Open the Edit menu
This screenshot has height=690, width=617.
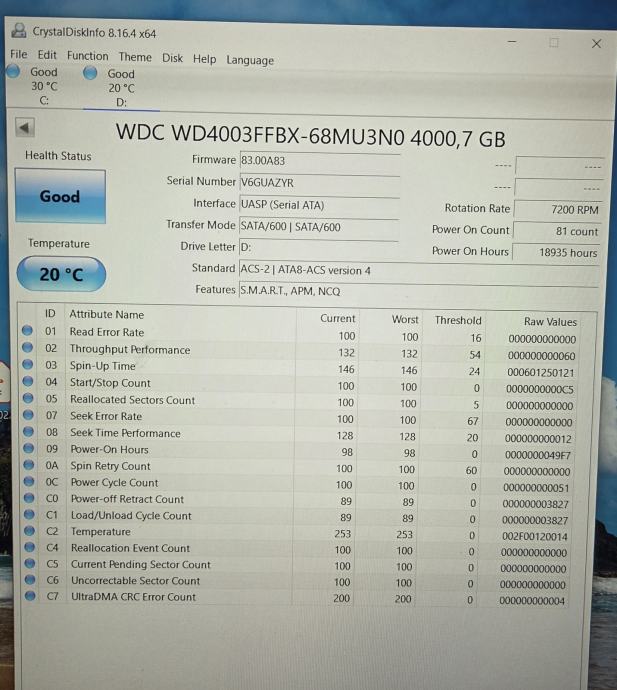(x=47, y=55)
